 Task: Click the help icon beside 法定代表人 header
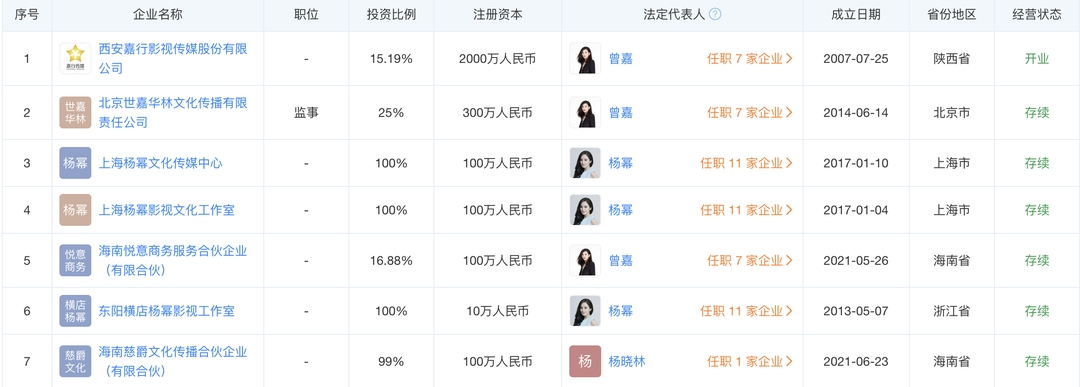point(715,14)
